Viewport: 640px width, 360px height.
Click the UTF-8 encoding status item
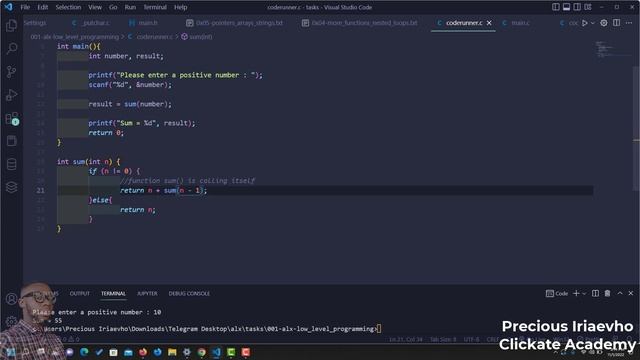coord(471,339)
